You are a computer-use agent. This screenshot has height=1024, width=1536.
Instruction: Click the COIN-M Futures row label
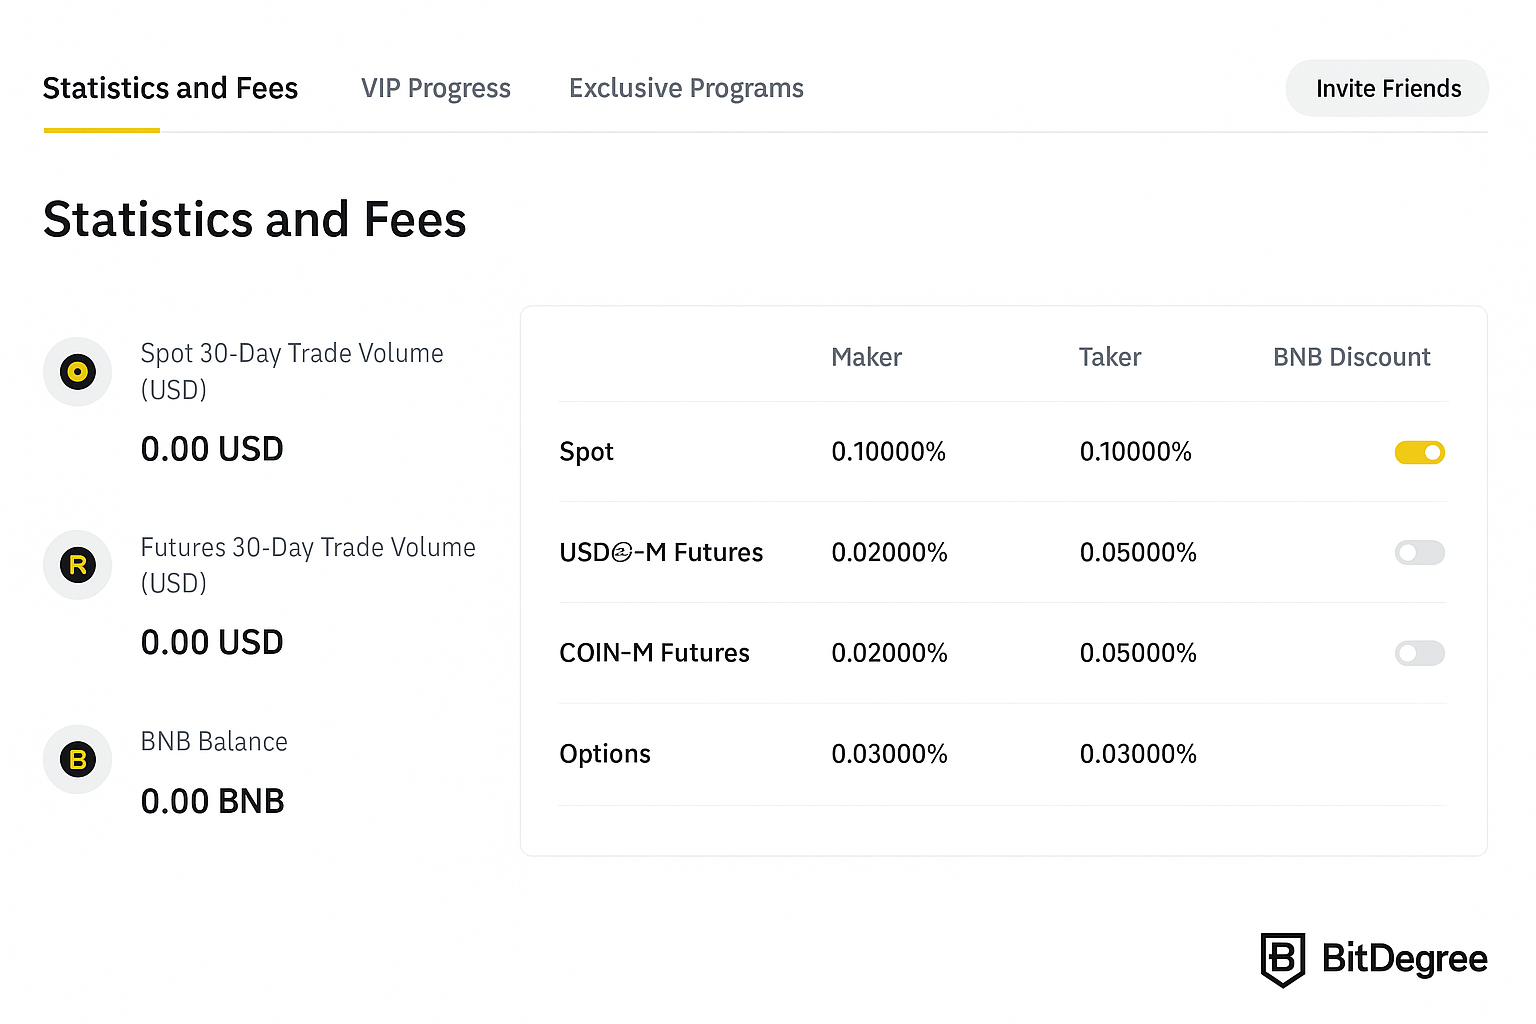point(654,653)
